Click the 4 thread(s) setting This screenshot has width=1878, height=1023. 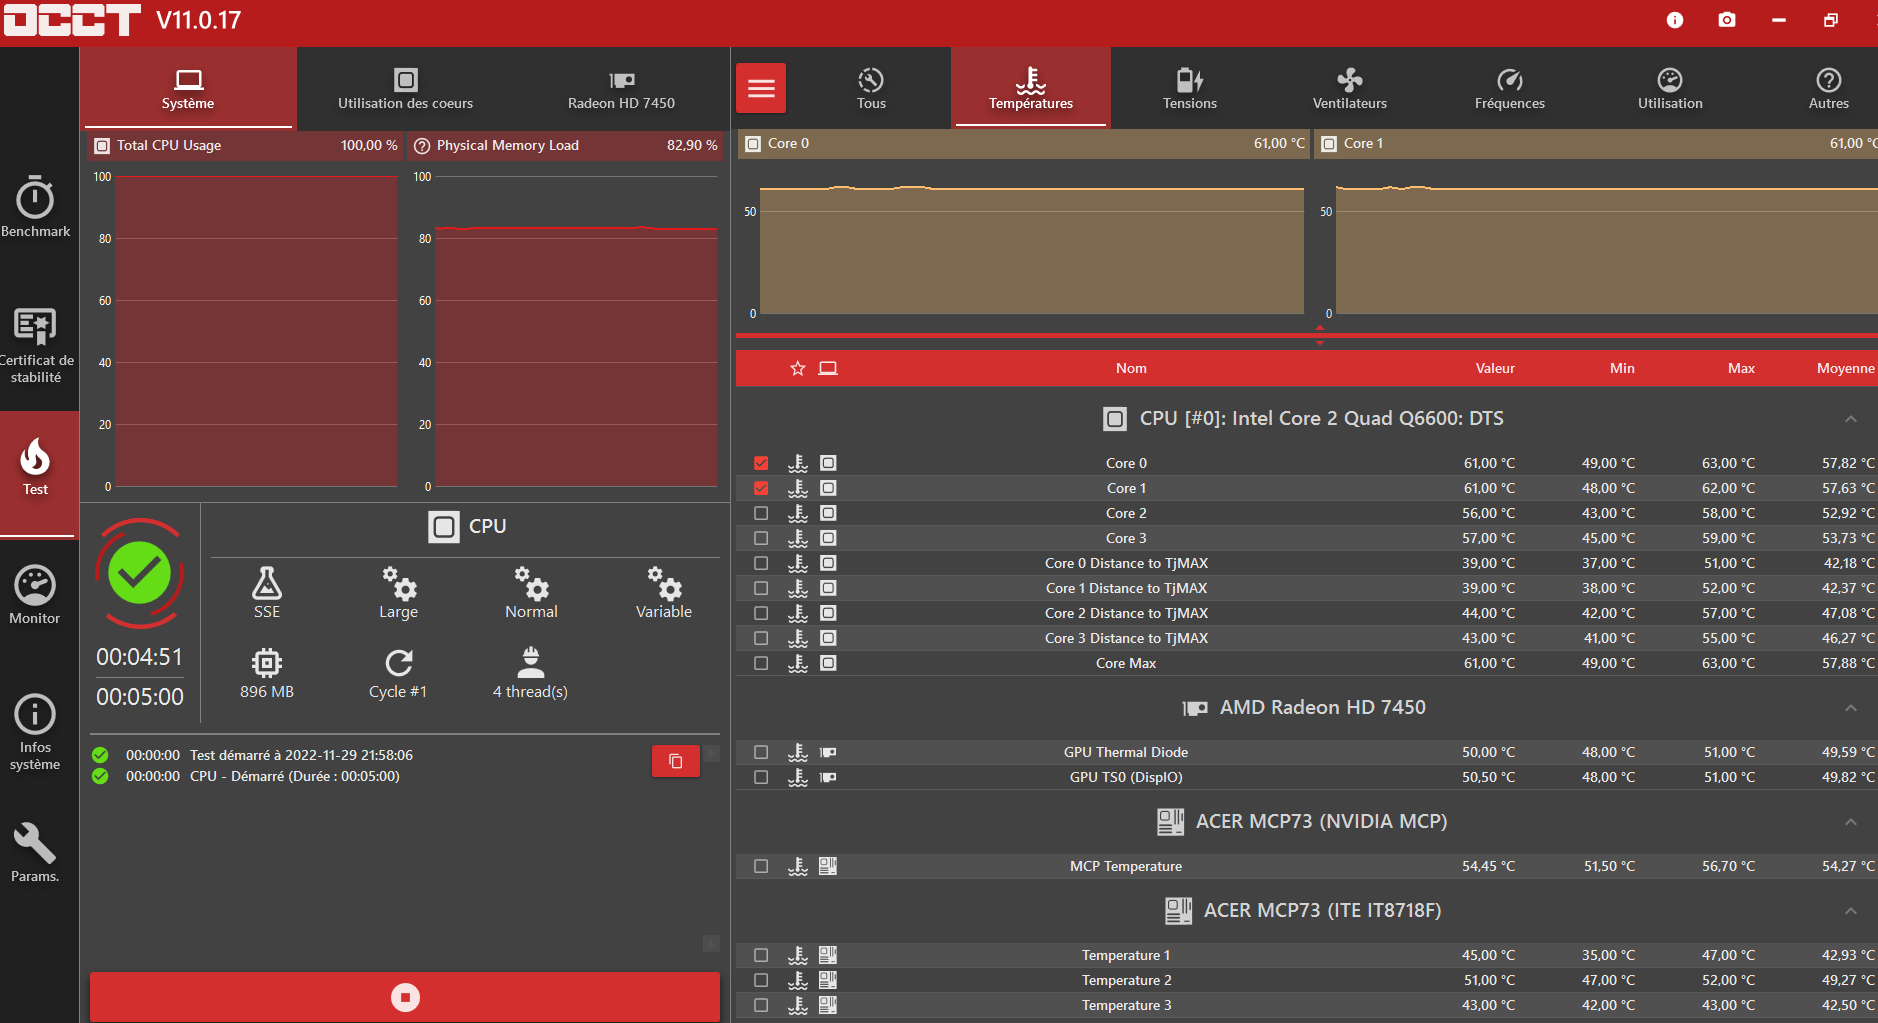[x=530, y=673]
